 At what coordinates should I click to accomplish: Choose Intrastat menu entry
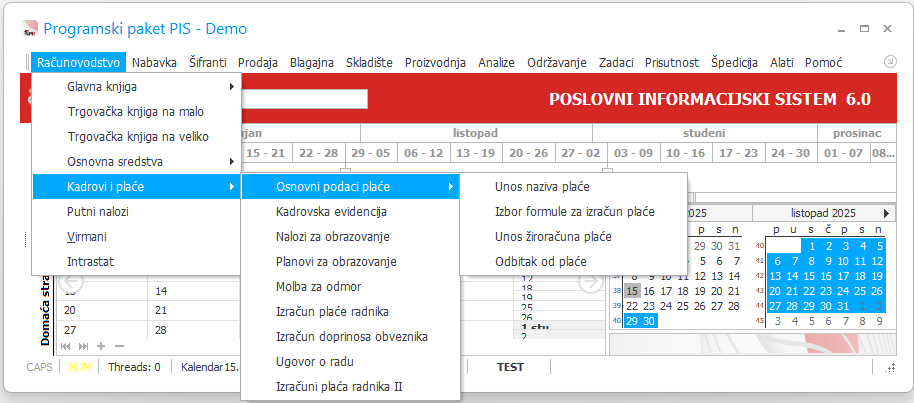[136, 261]
